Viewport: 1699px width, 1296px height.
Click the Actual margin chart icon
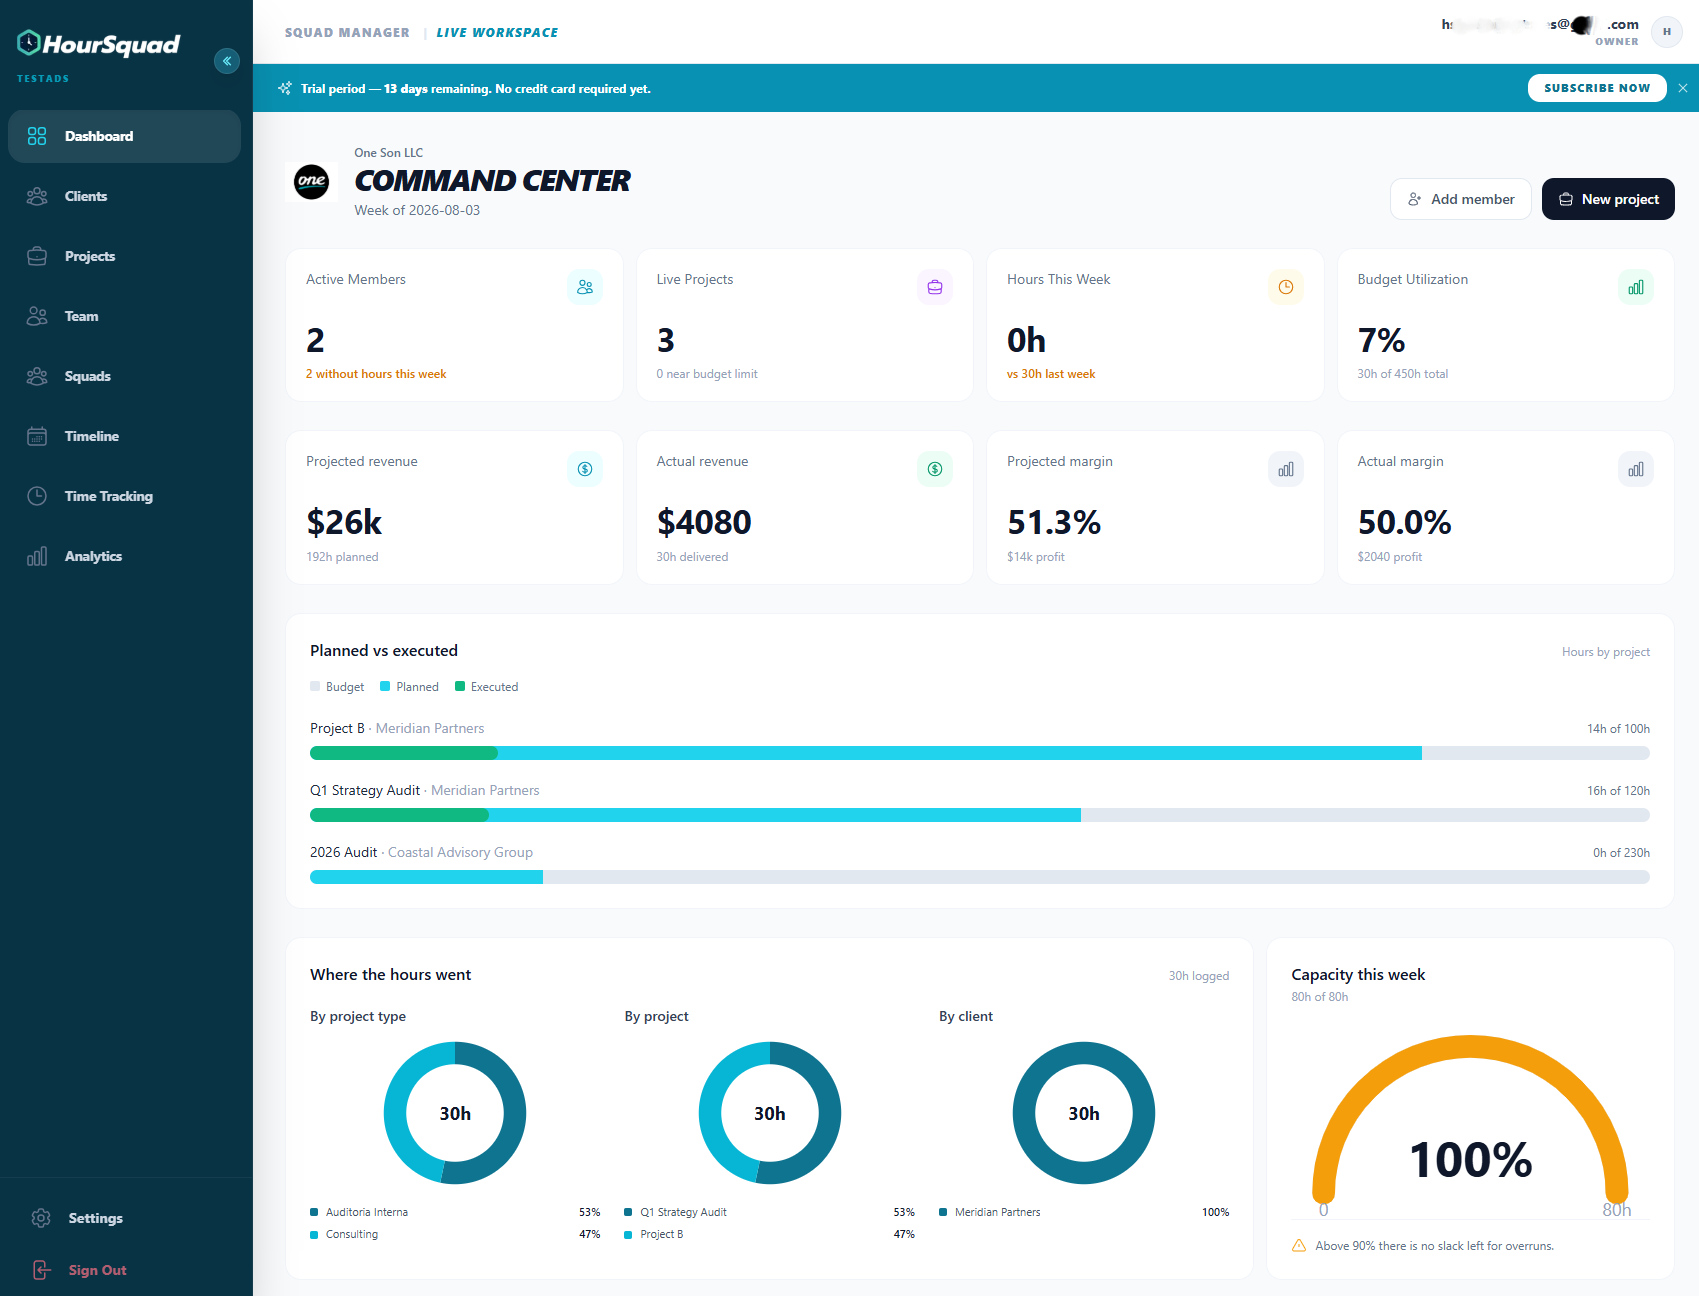pyautogui.click(x=1636, y=469)
